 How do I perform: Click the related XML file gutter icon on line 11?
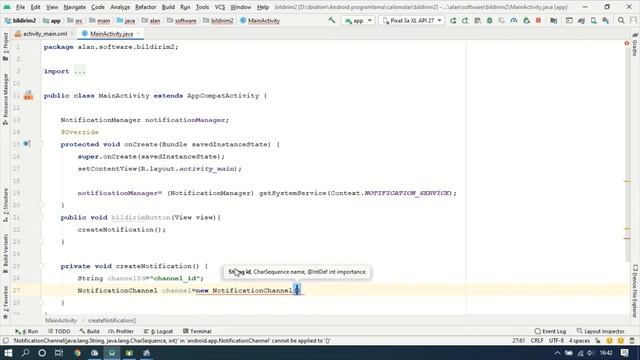[28, 96]
